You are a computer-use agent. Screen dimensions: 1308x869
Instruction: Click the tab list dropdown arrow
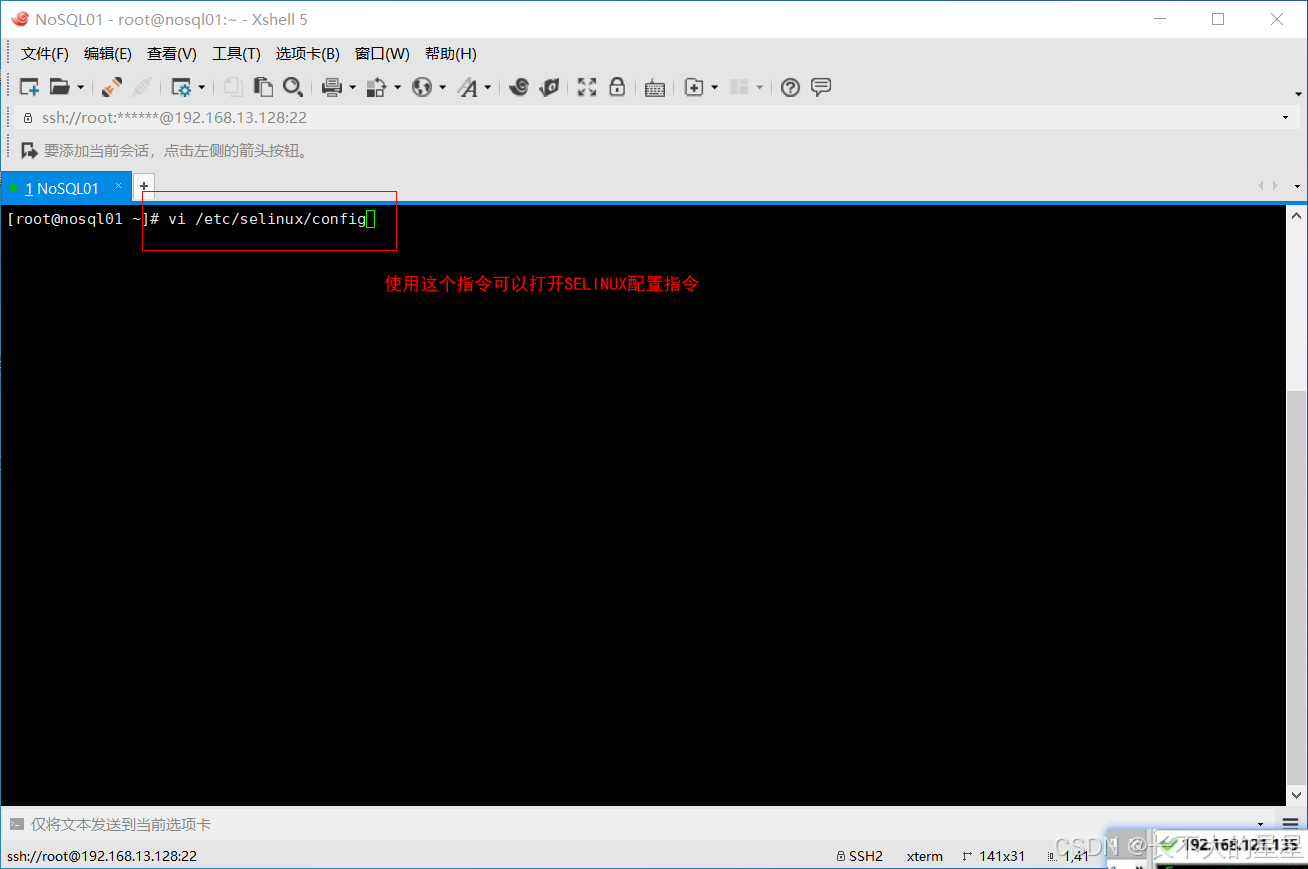1297,187
